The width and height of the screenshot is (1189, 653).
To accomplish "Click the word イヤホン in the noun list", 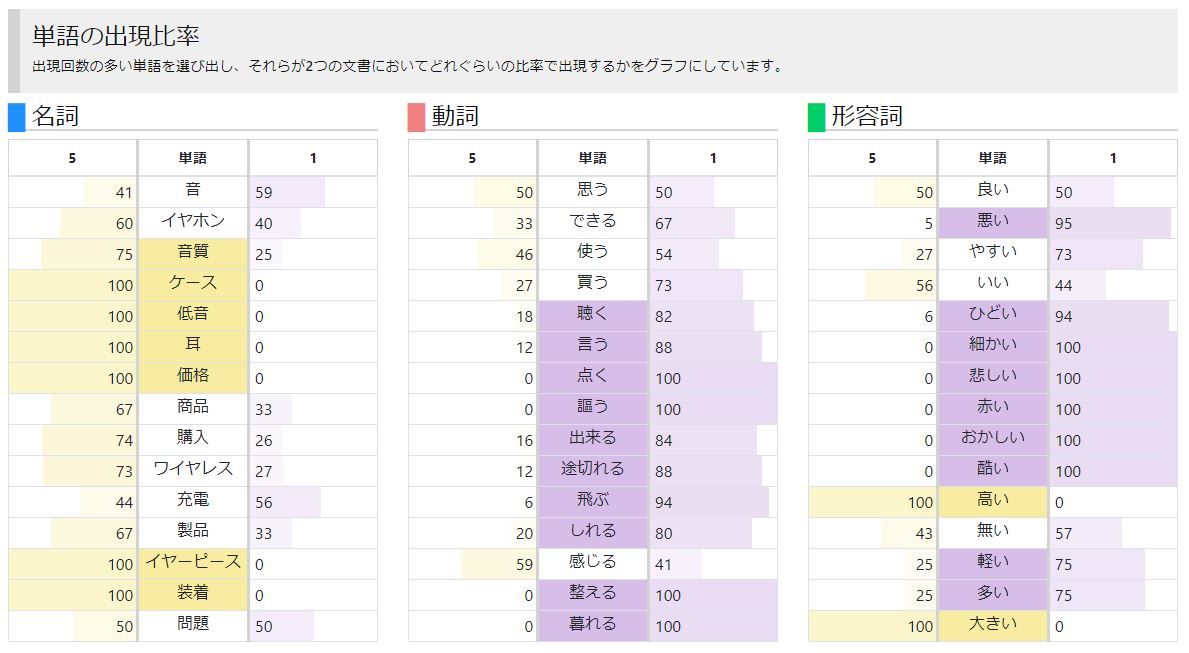I will 193,222.
